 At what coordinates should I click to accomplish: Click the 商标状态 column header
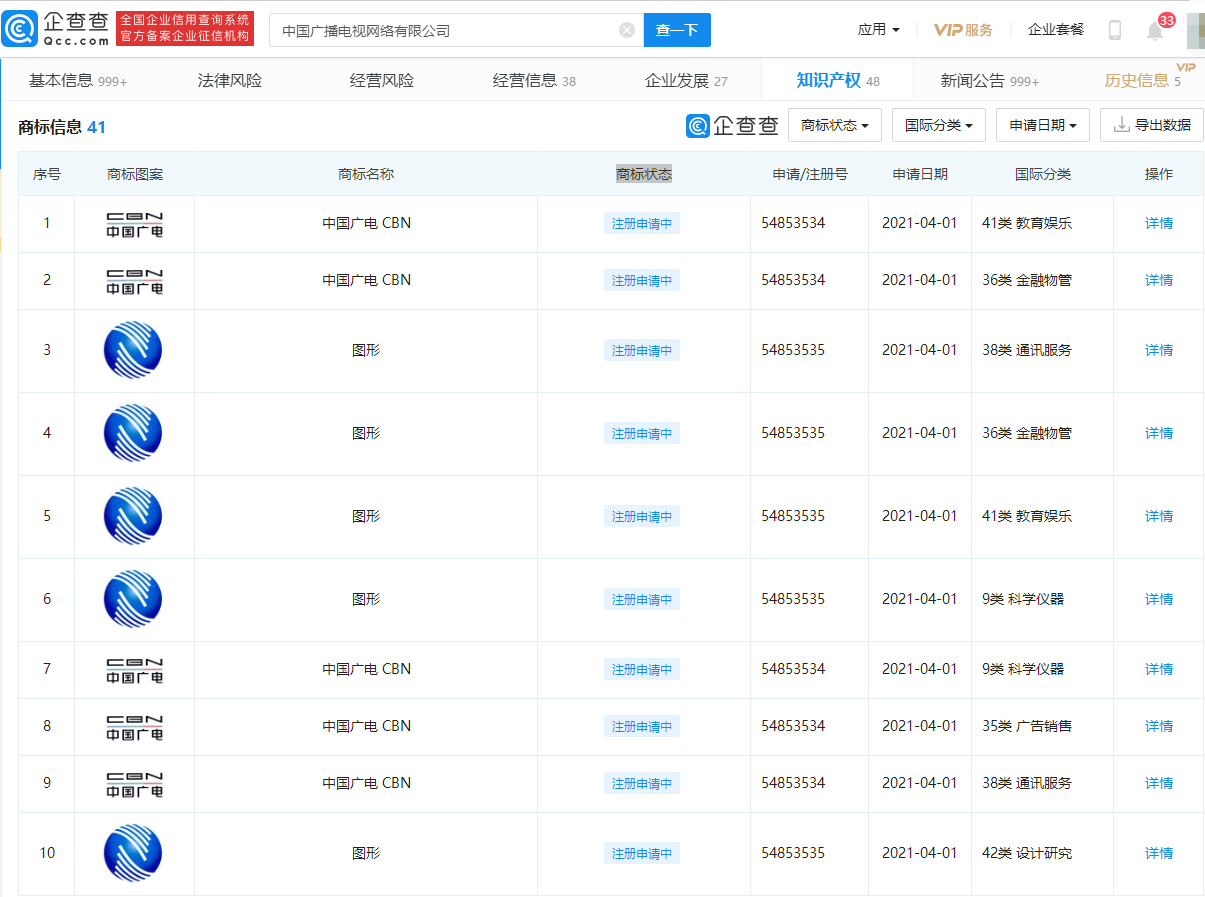644,174
